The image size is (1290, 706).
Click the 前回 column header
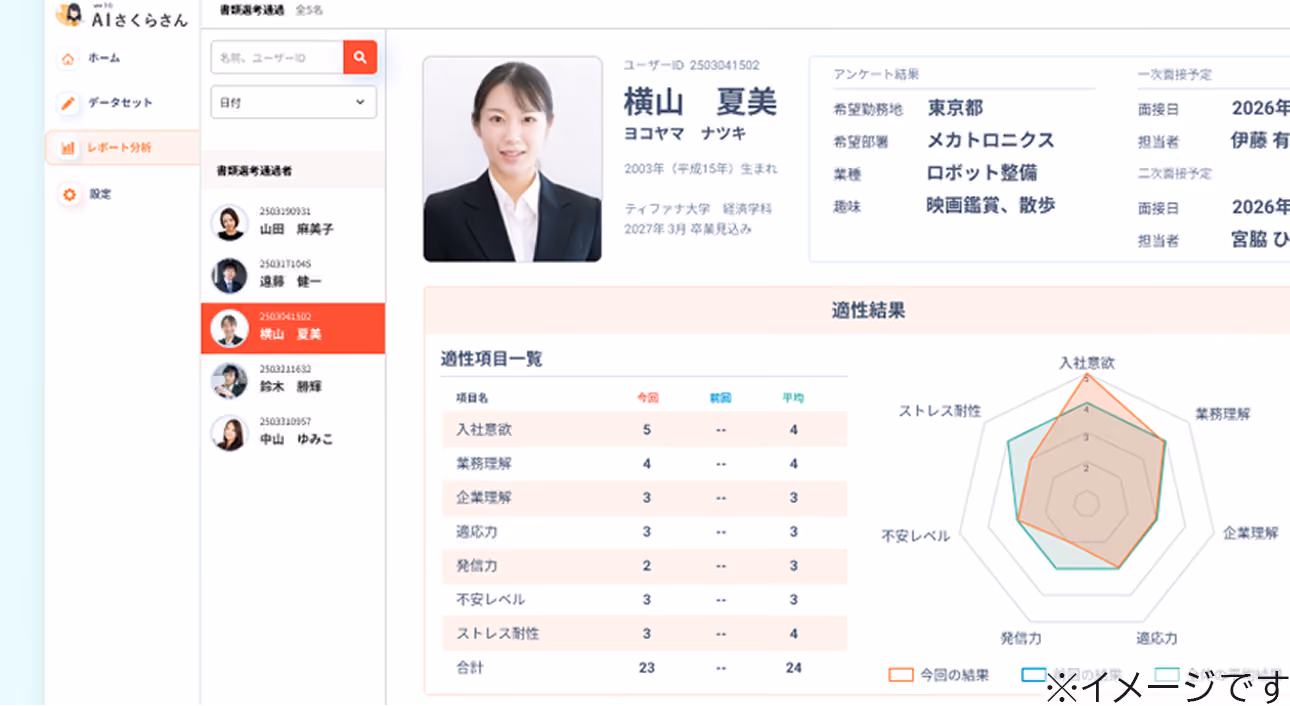pos(721,398)
